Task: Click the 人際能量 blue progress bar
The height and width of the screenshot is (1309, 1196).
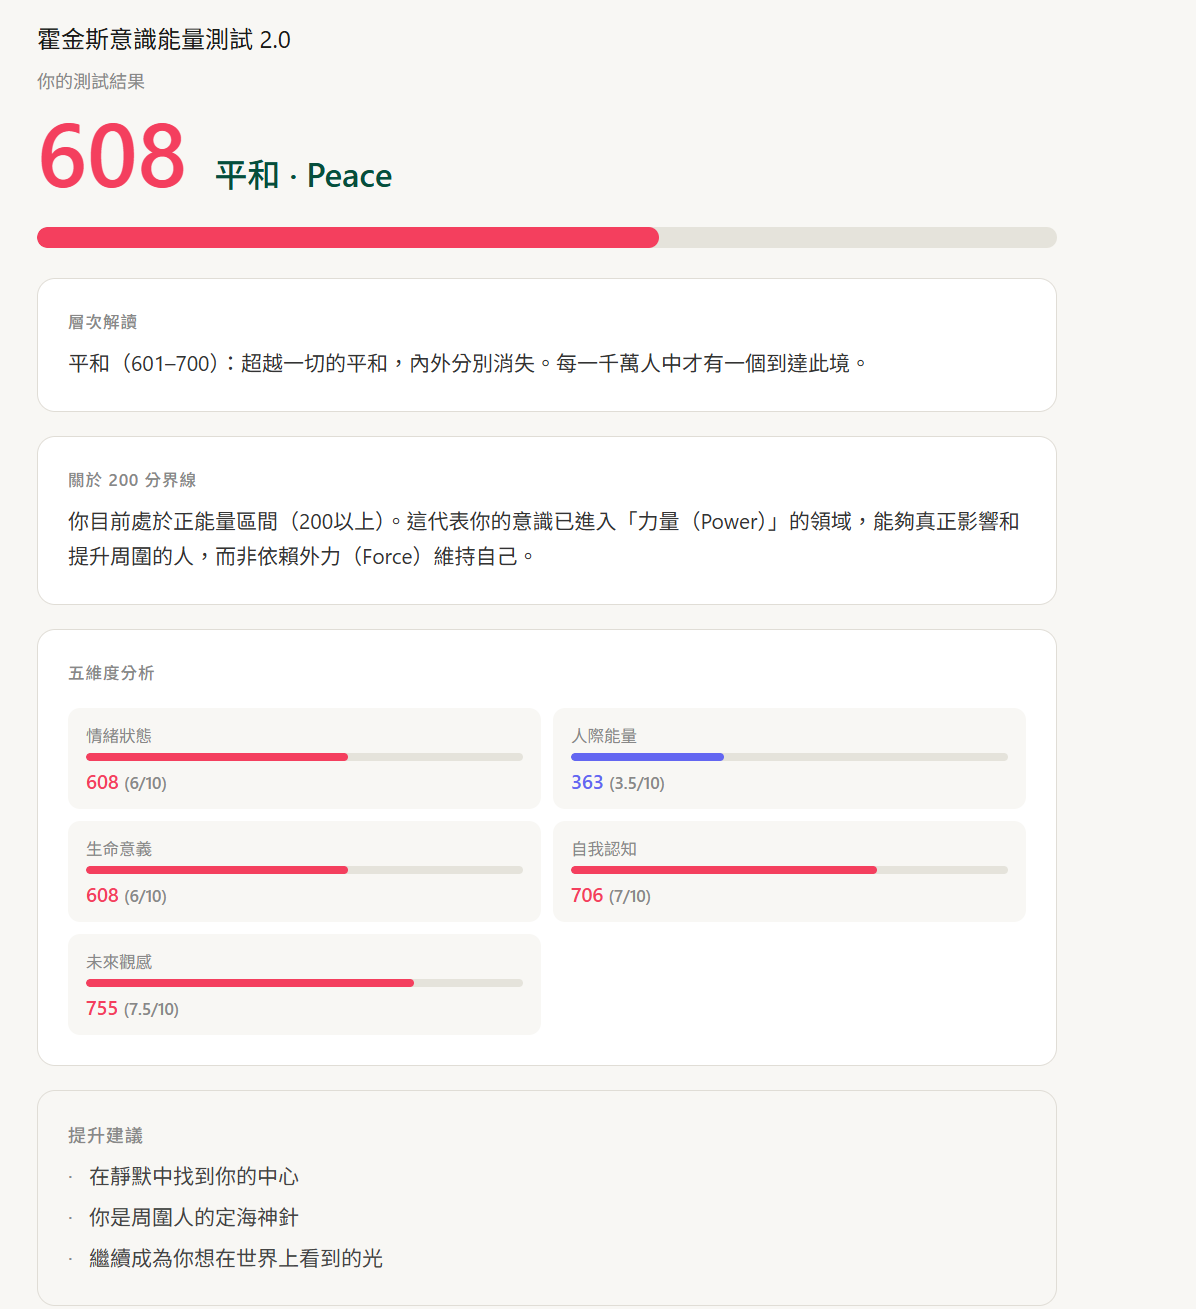Action: tap(788, 757)
